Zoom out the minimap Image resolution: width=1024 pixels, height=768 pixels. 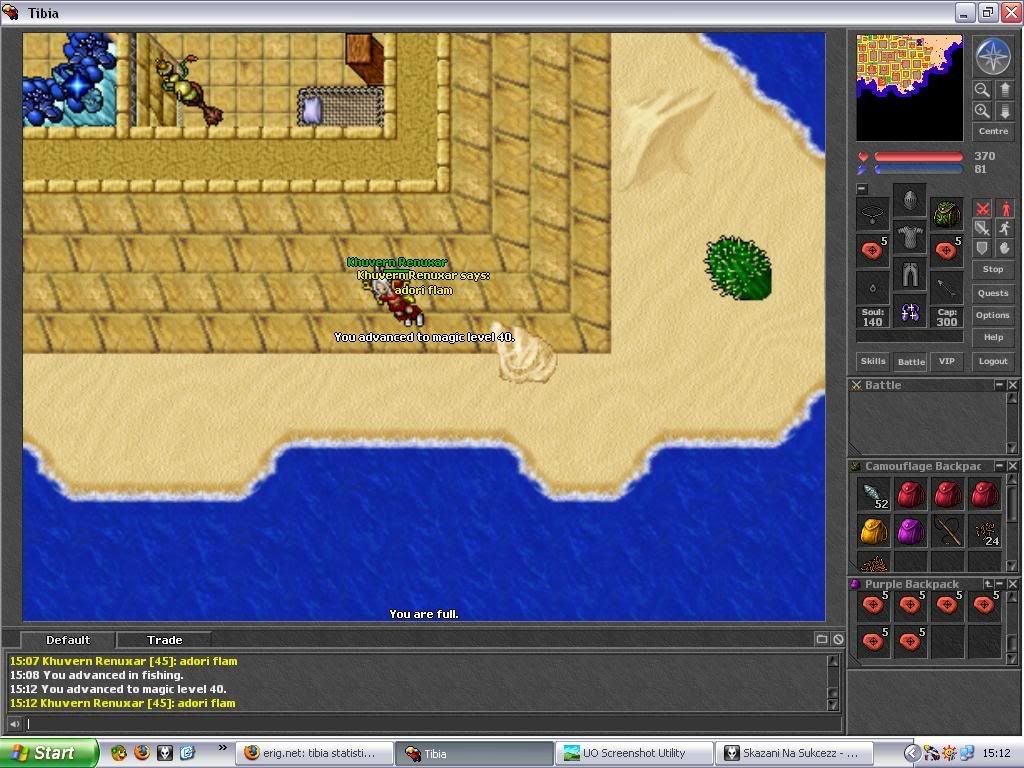[x=982, y=89]
